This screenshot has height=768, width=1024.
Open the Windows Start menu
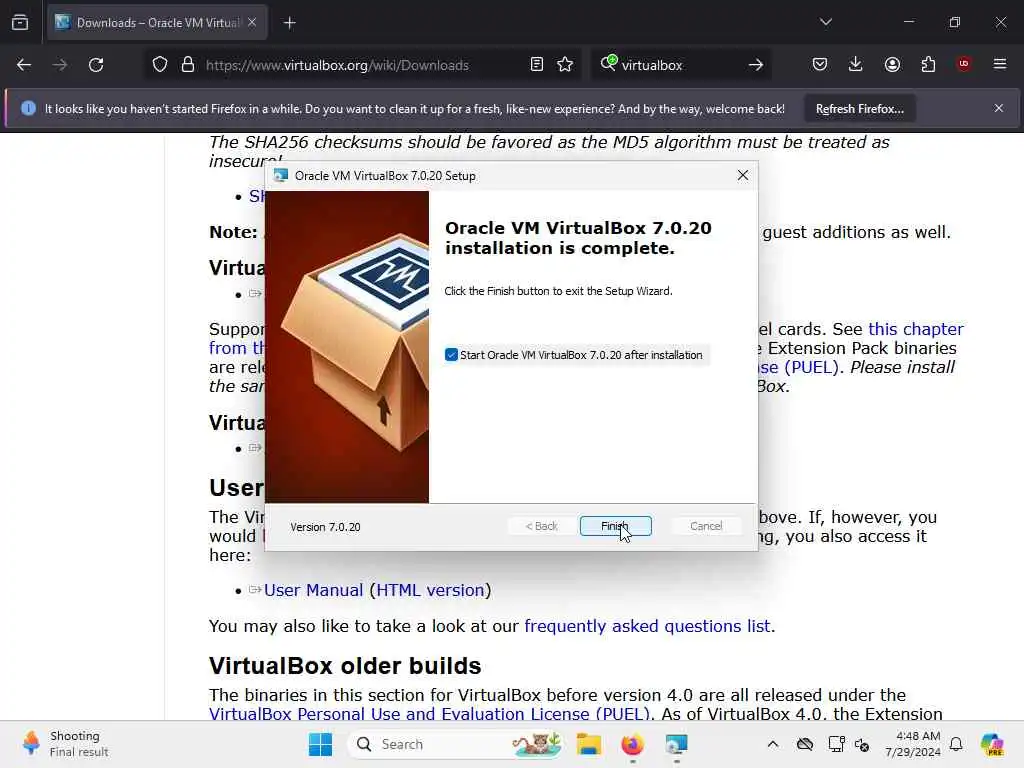point(321,744)
